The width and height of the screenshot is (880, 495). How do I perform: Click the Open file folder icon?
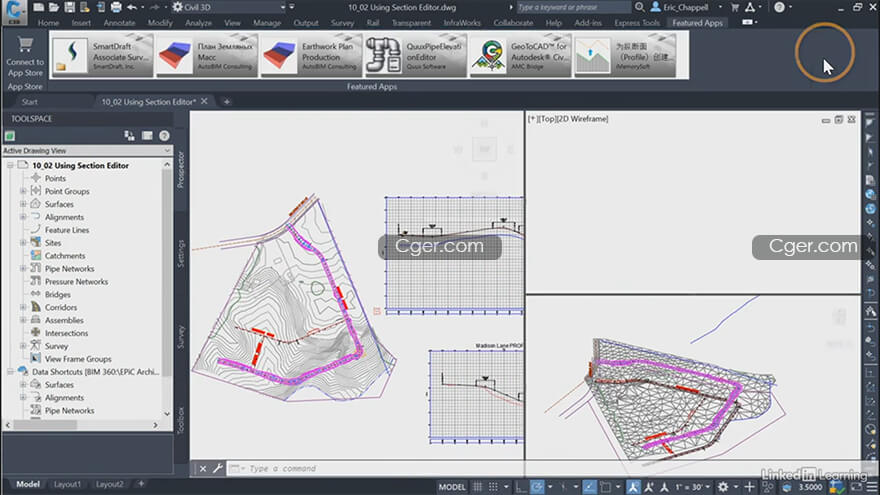click(x=53, y=7)
